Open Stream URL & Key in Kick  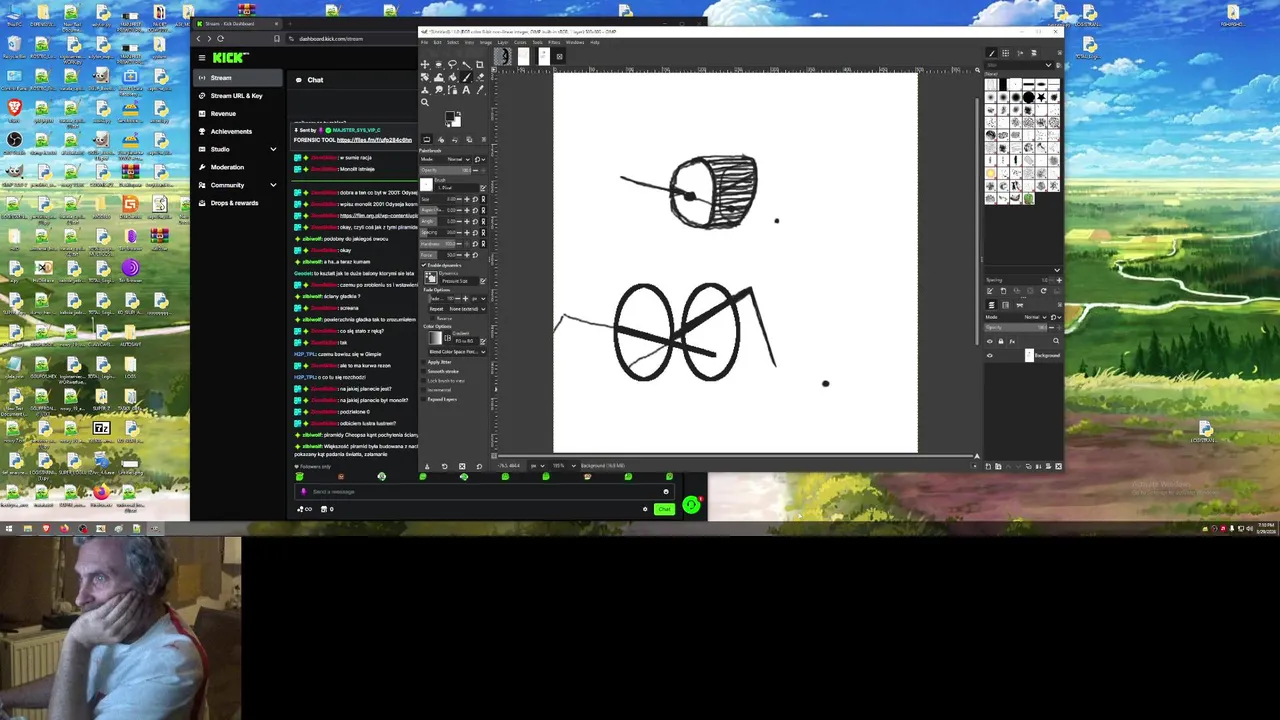pos(237,96)
